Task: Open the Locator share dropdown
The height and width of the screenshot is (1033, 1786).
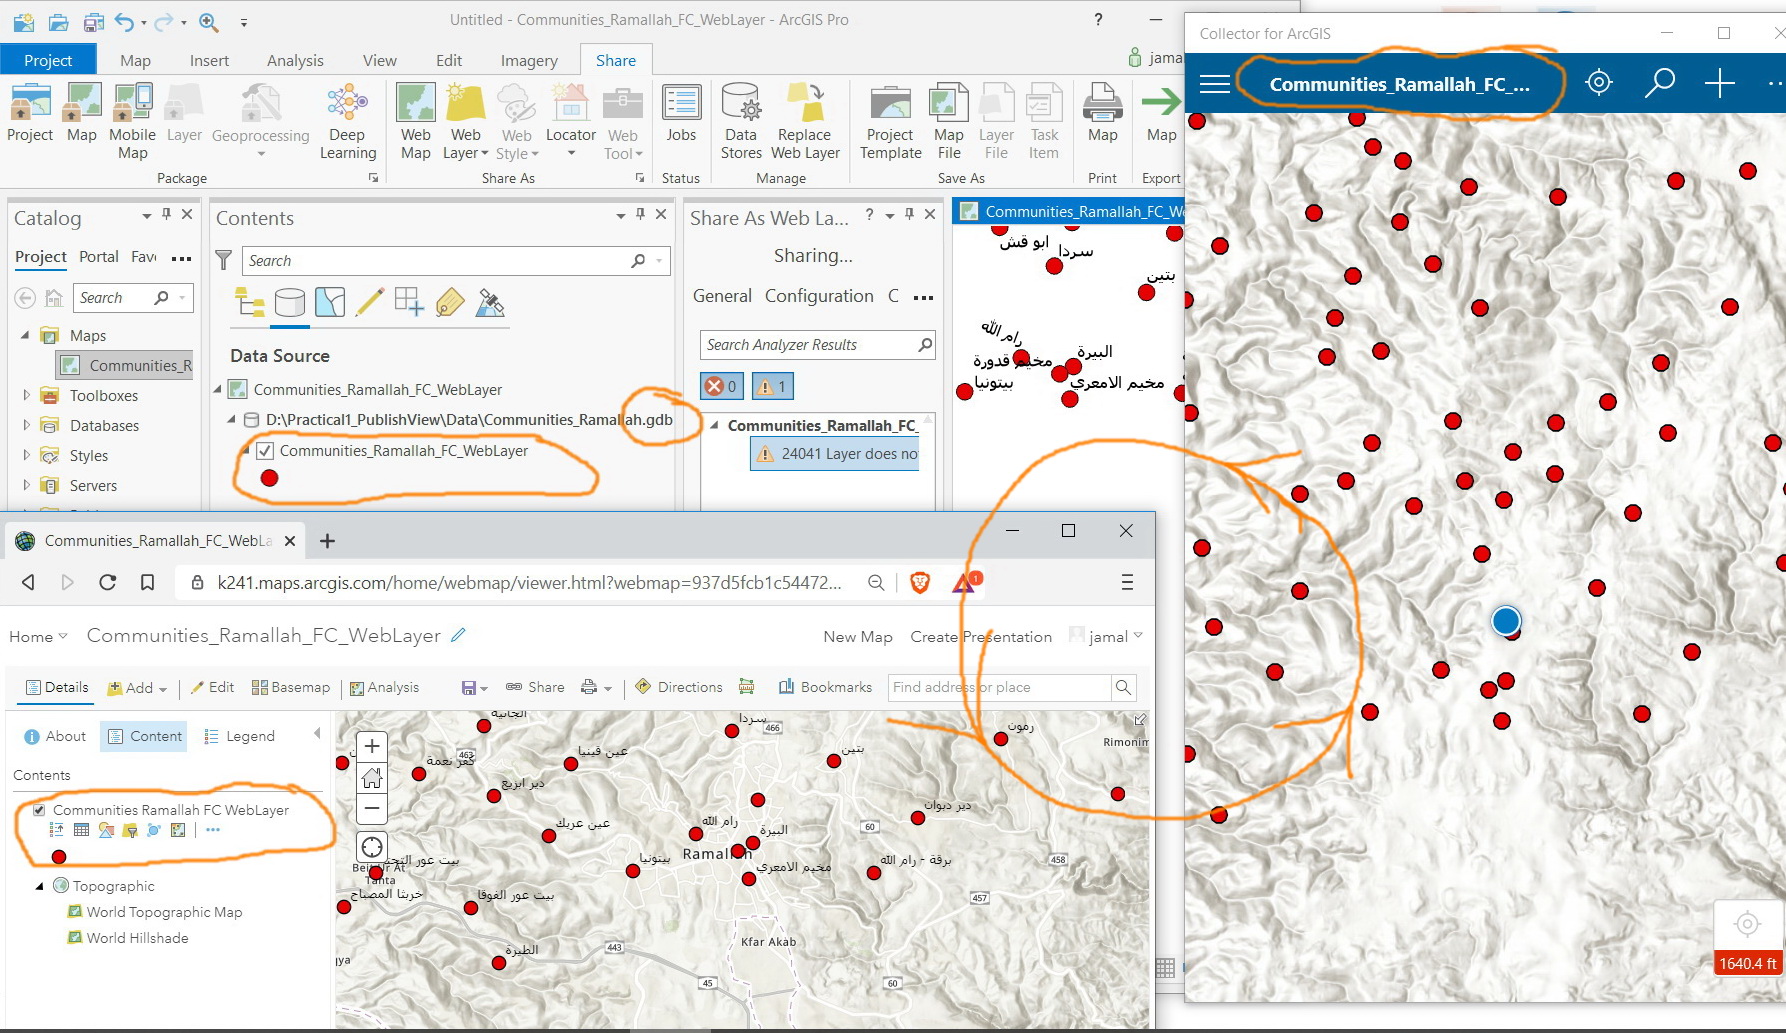Action: [x=571, y=122]
